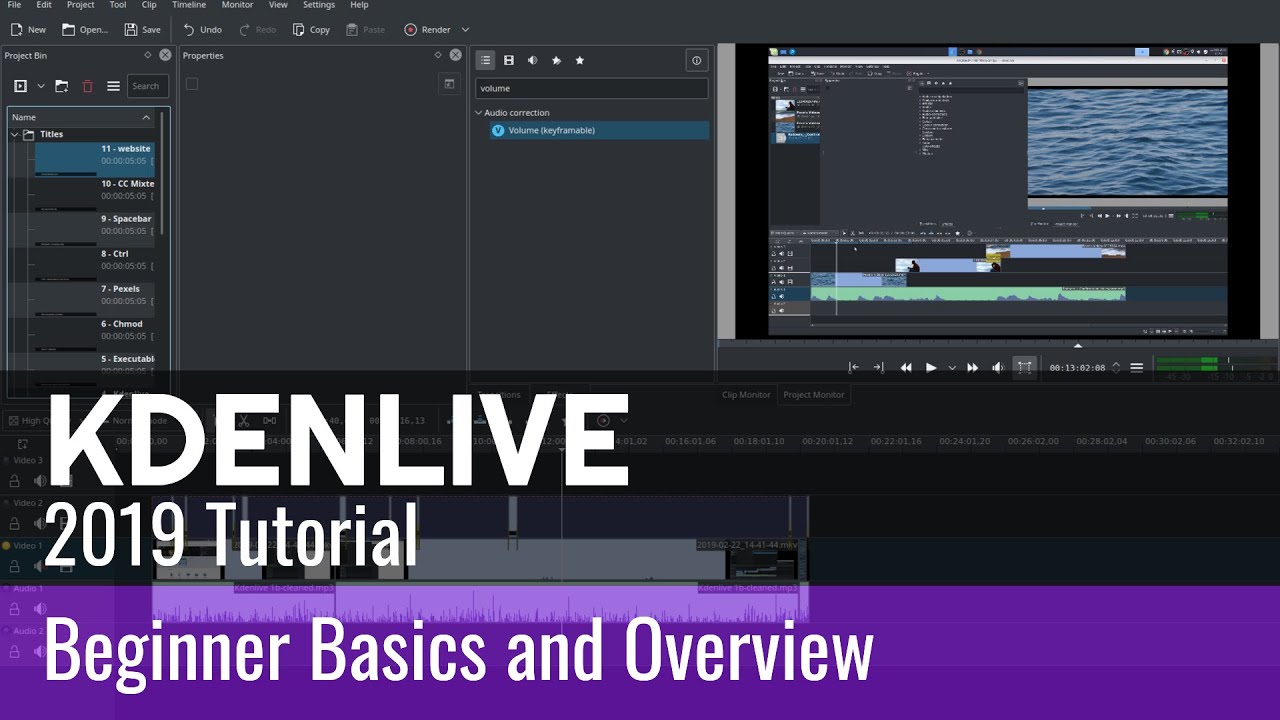The image size is (1280, 720).
Task: Click the New project toolbar icon
Action: coord(28,30)
